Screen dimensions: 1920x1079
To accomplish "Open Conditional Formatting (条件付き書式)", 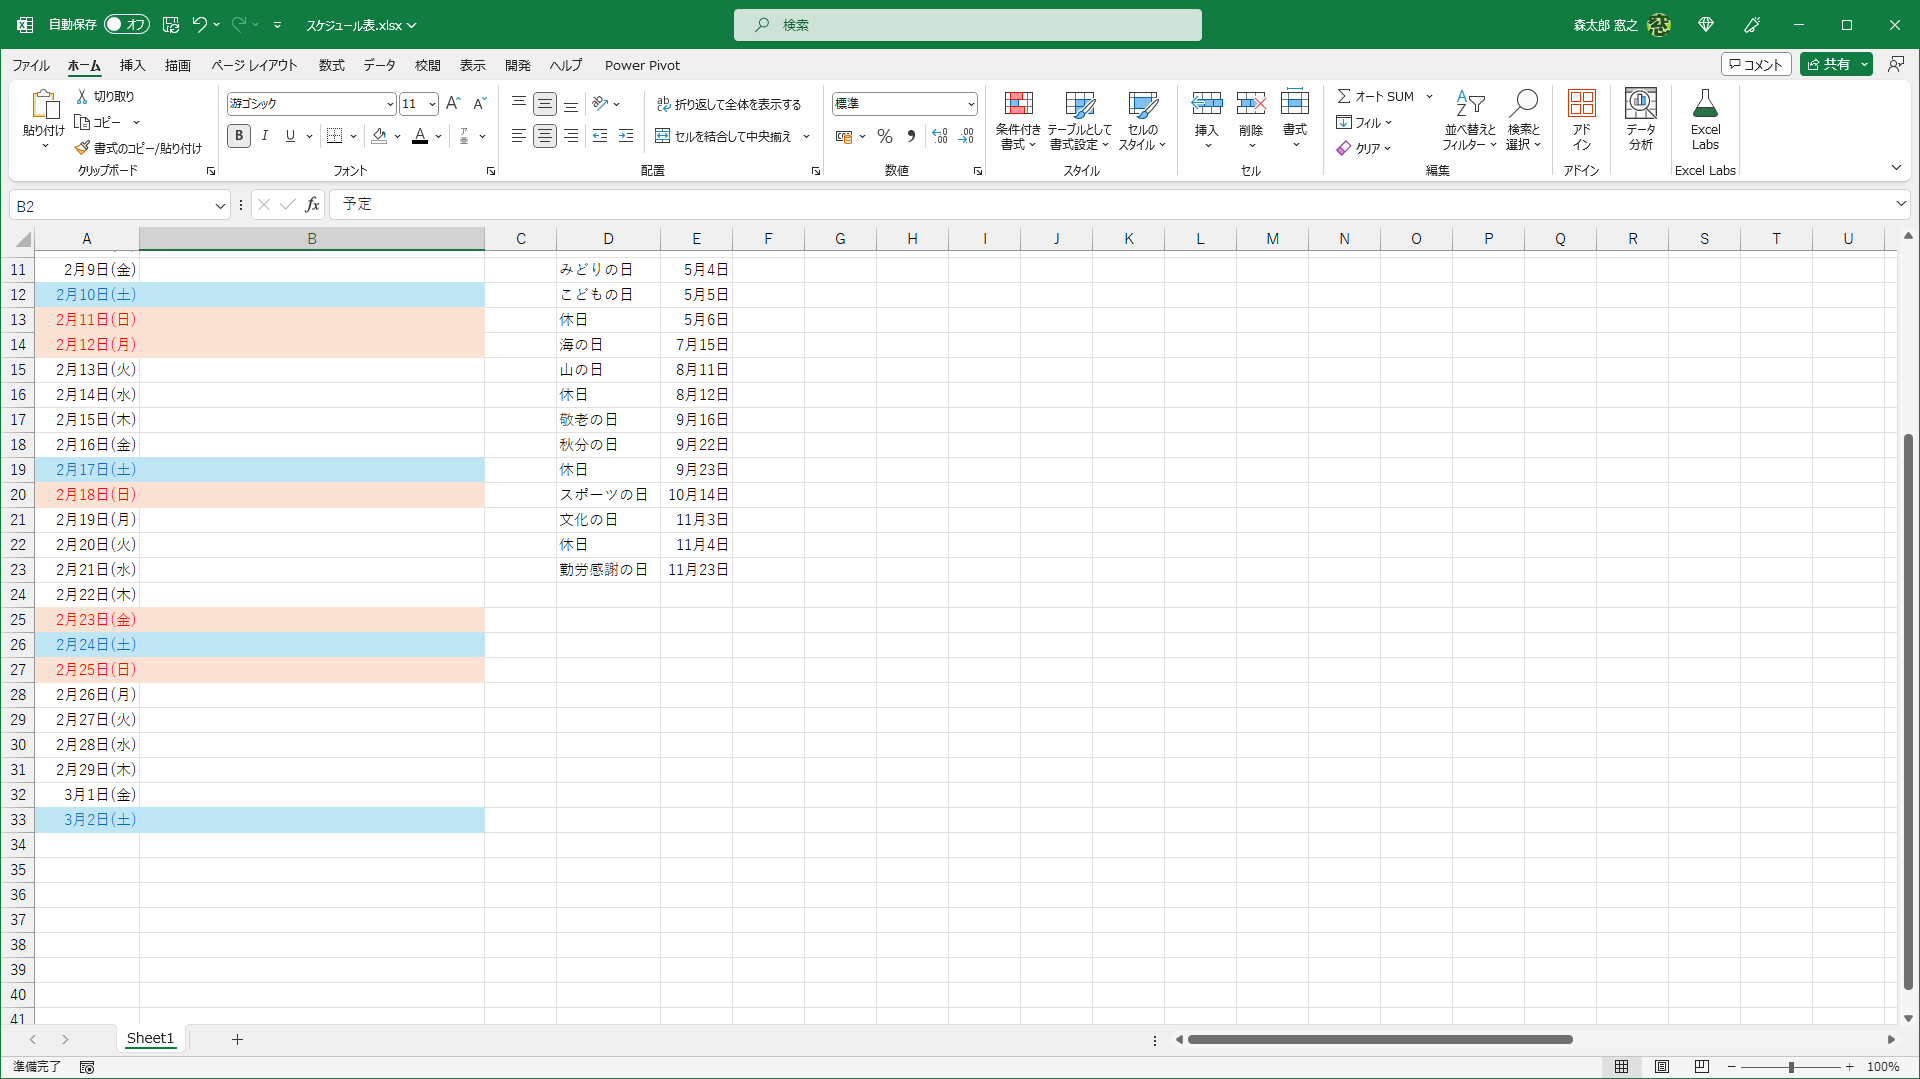I will click(x=1018, y=120).
